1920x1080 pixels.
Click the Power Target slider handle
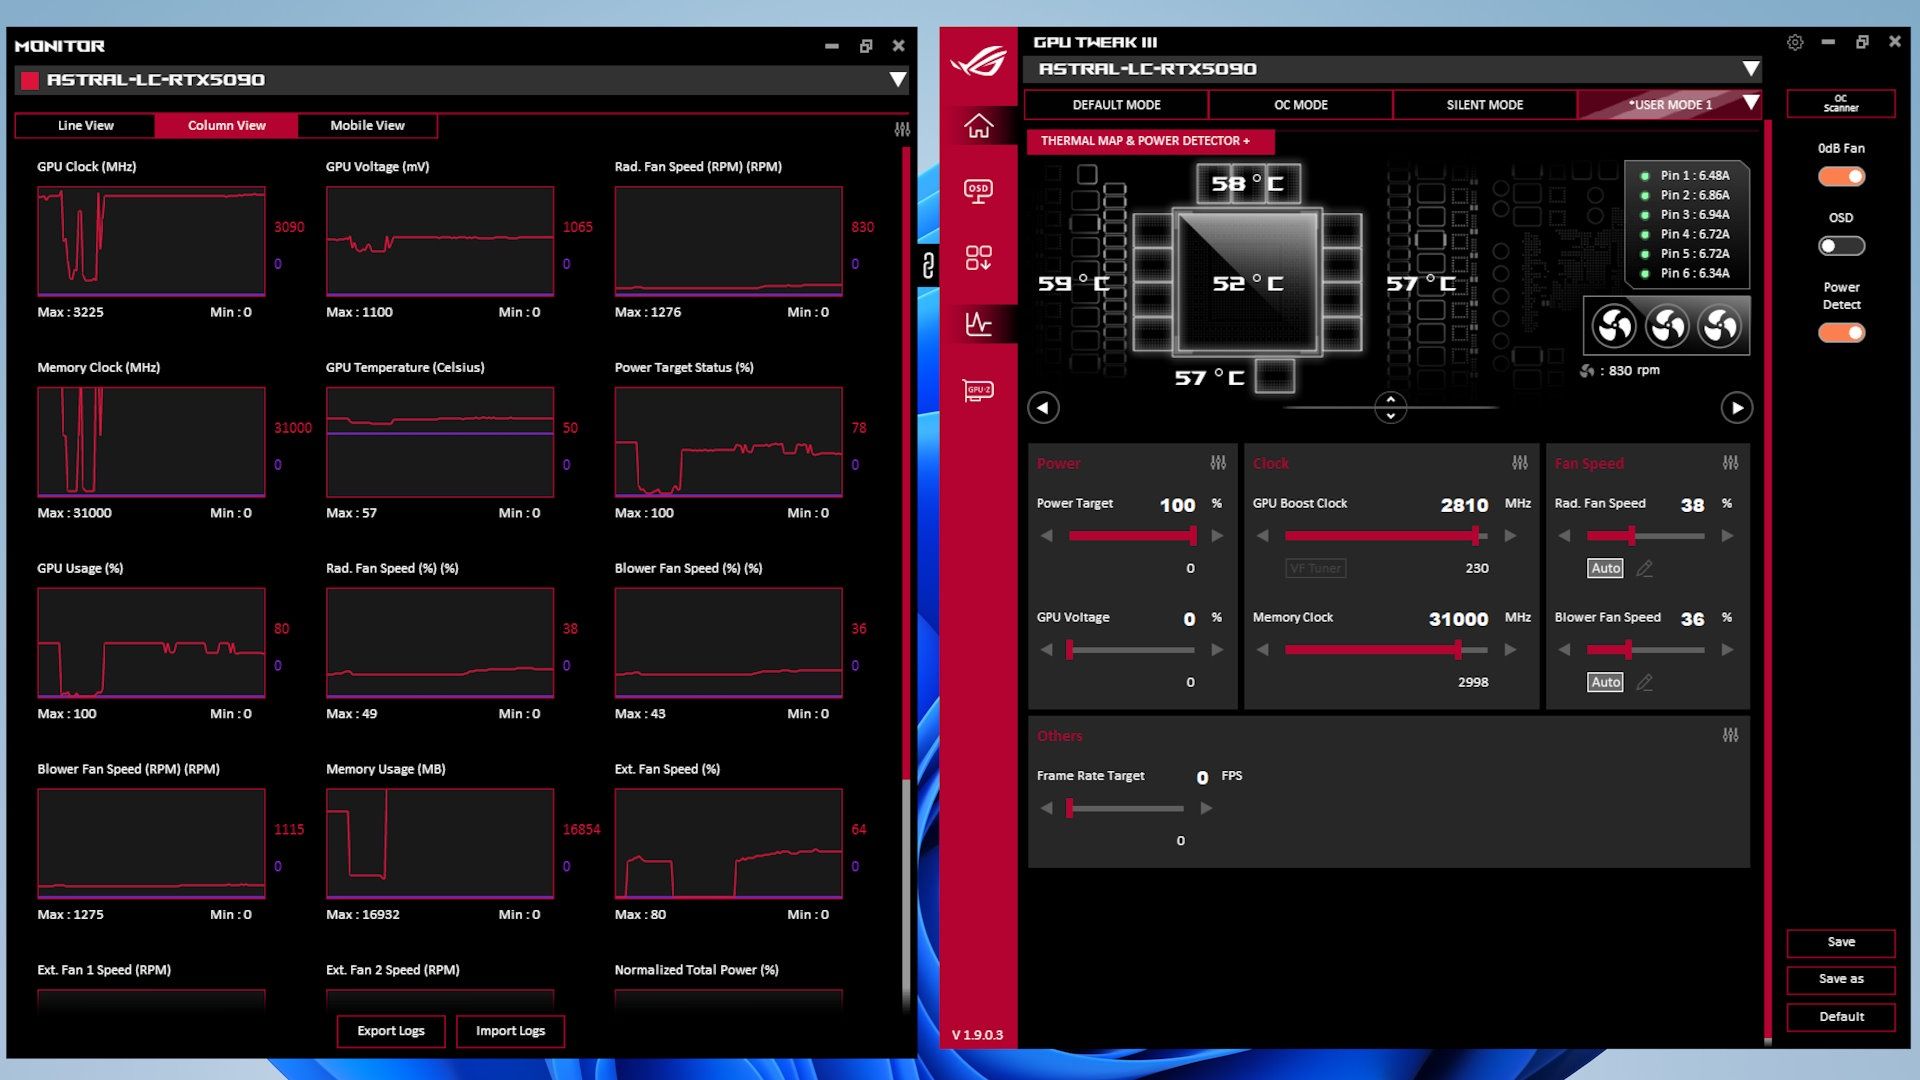point(1192,536)
